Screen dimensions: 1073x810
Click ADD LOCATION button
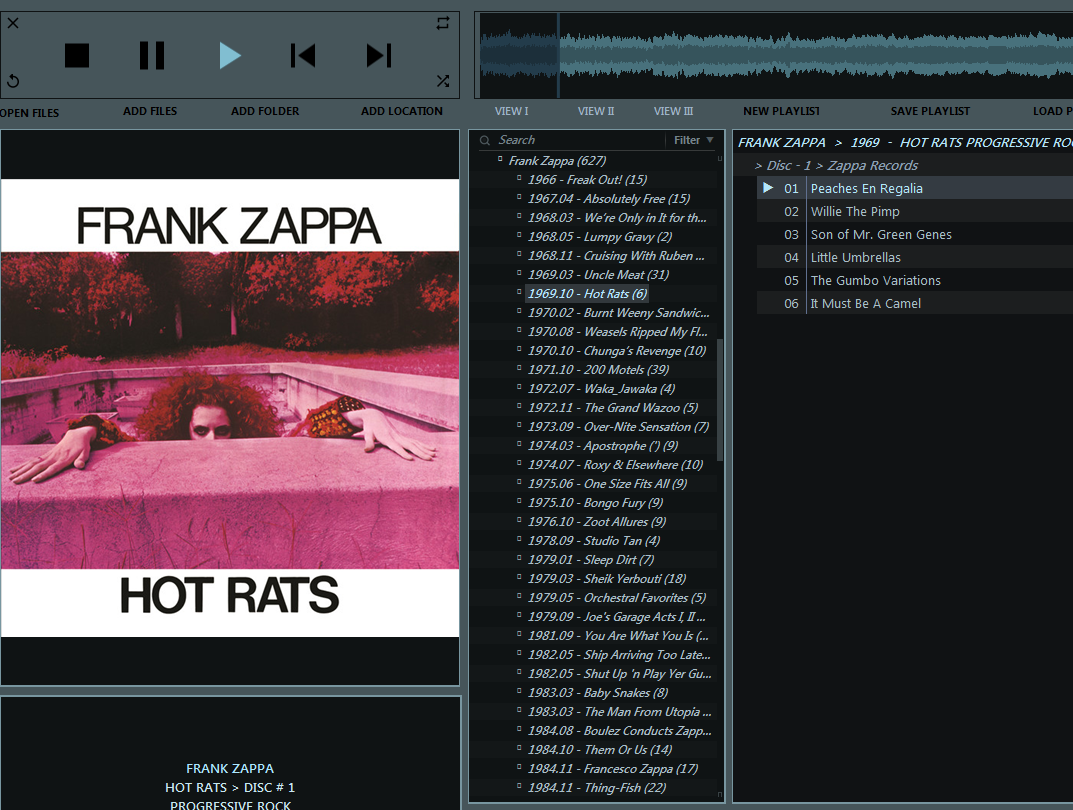pos(402,111)
